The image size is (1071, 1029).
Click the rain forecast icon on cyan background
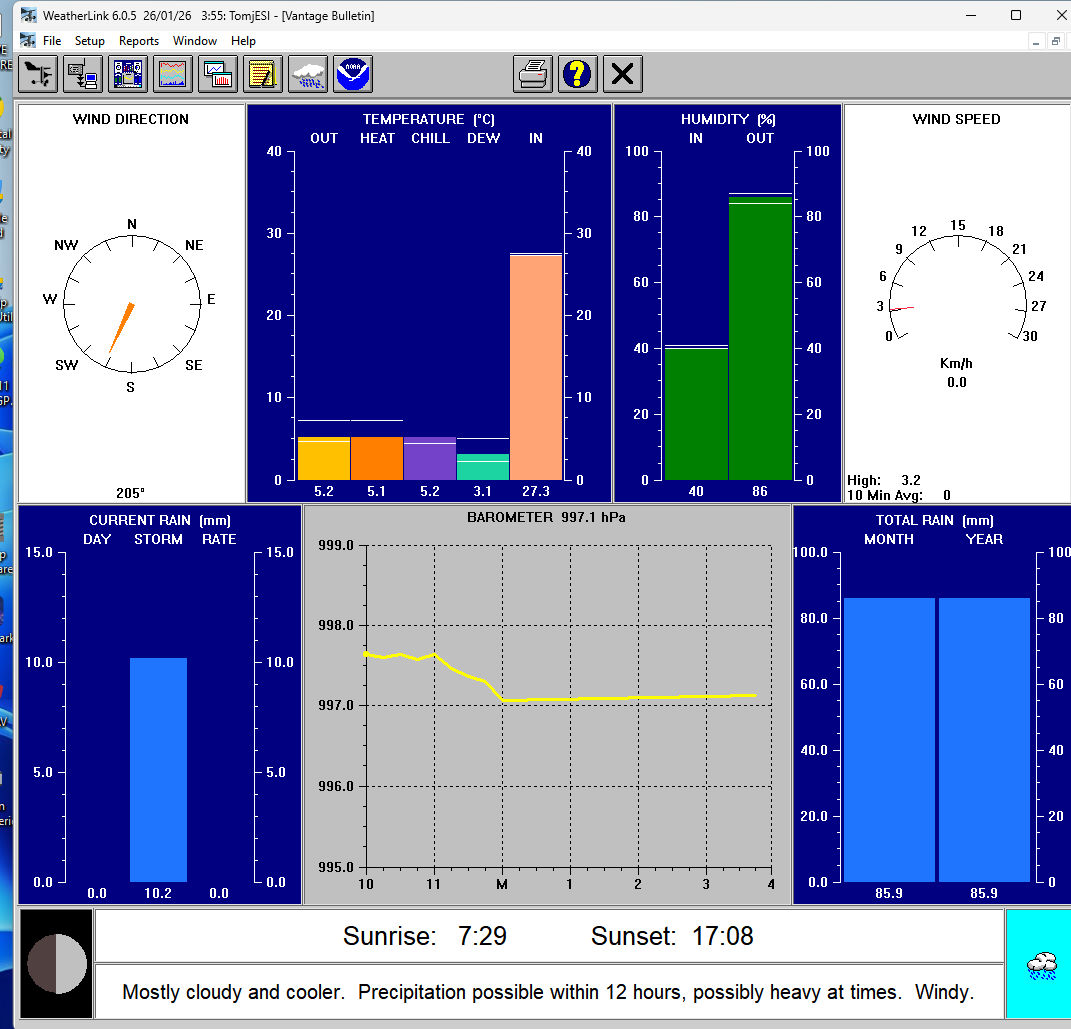point(1040,965)
